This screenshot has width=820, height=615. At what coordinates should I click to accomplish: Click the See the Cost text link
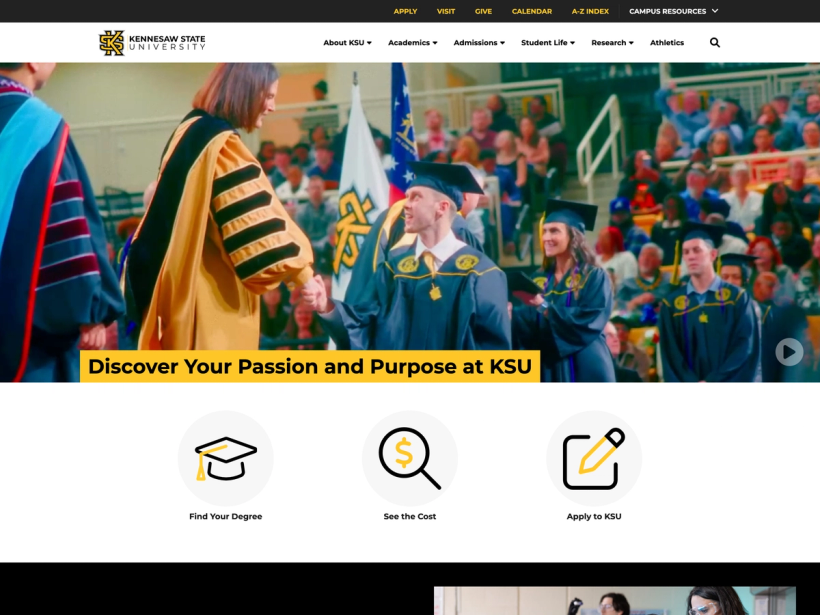pos(409,516)
